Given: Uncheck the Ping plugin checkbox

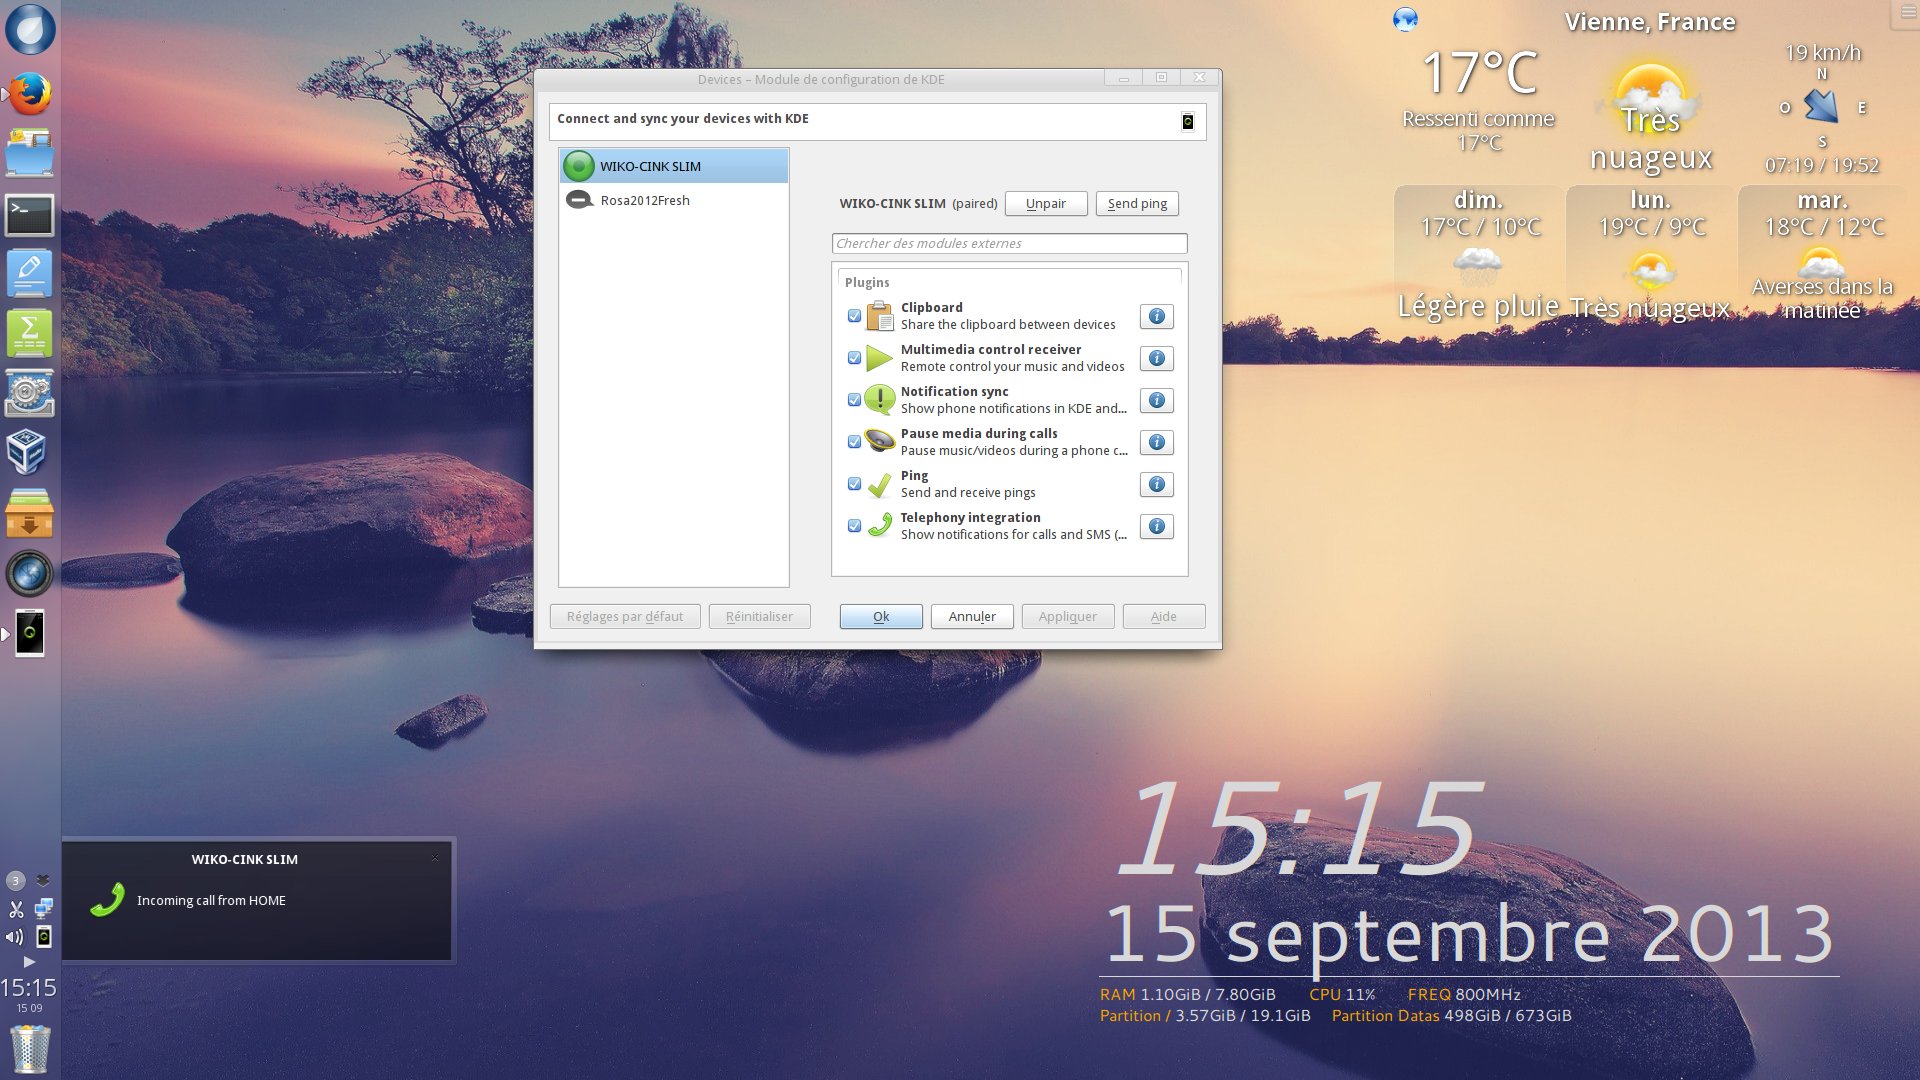Looking at the screenshot, I should (x=854, y=484).
